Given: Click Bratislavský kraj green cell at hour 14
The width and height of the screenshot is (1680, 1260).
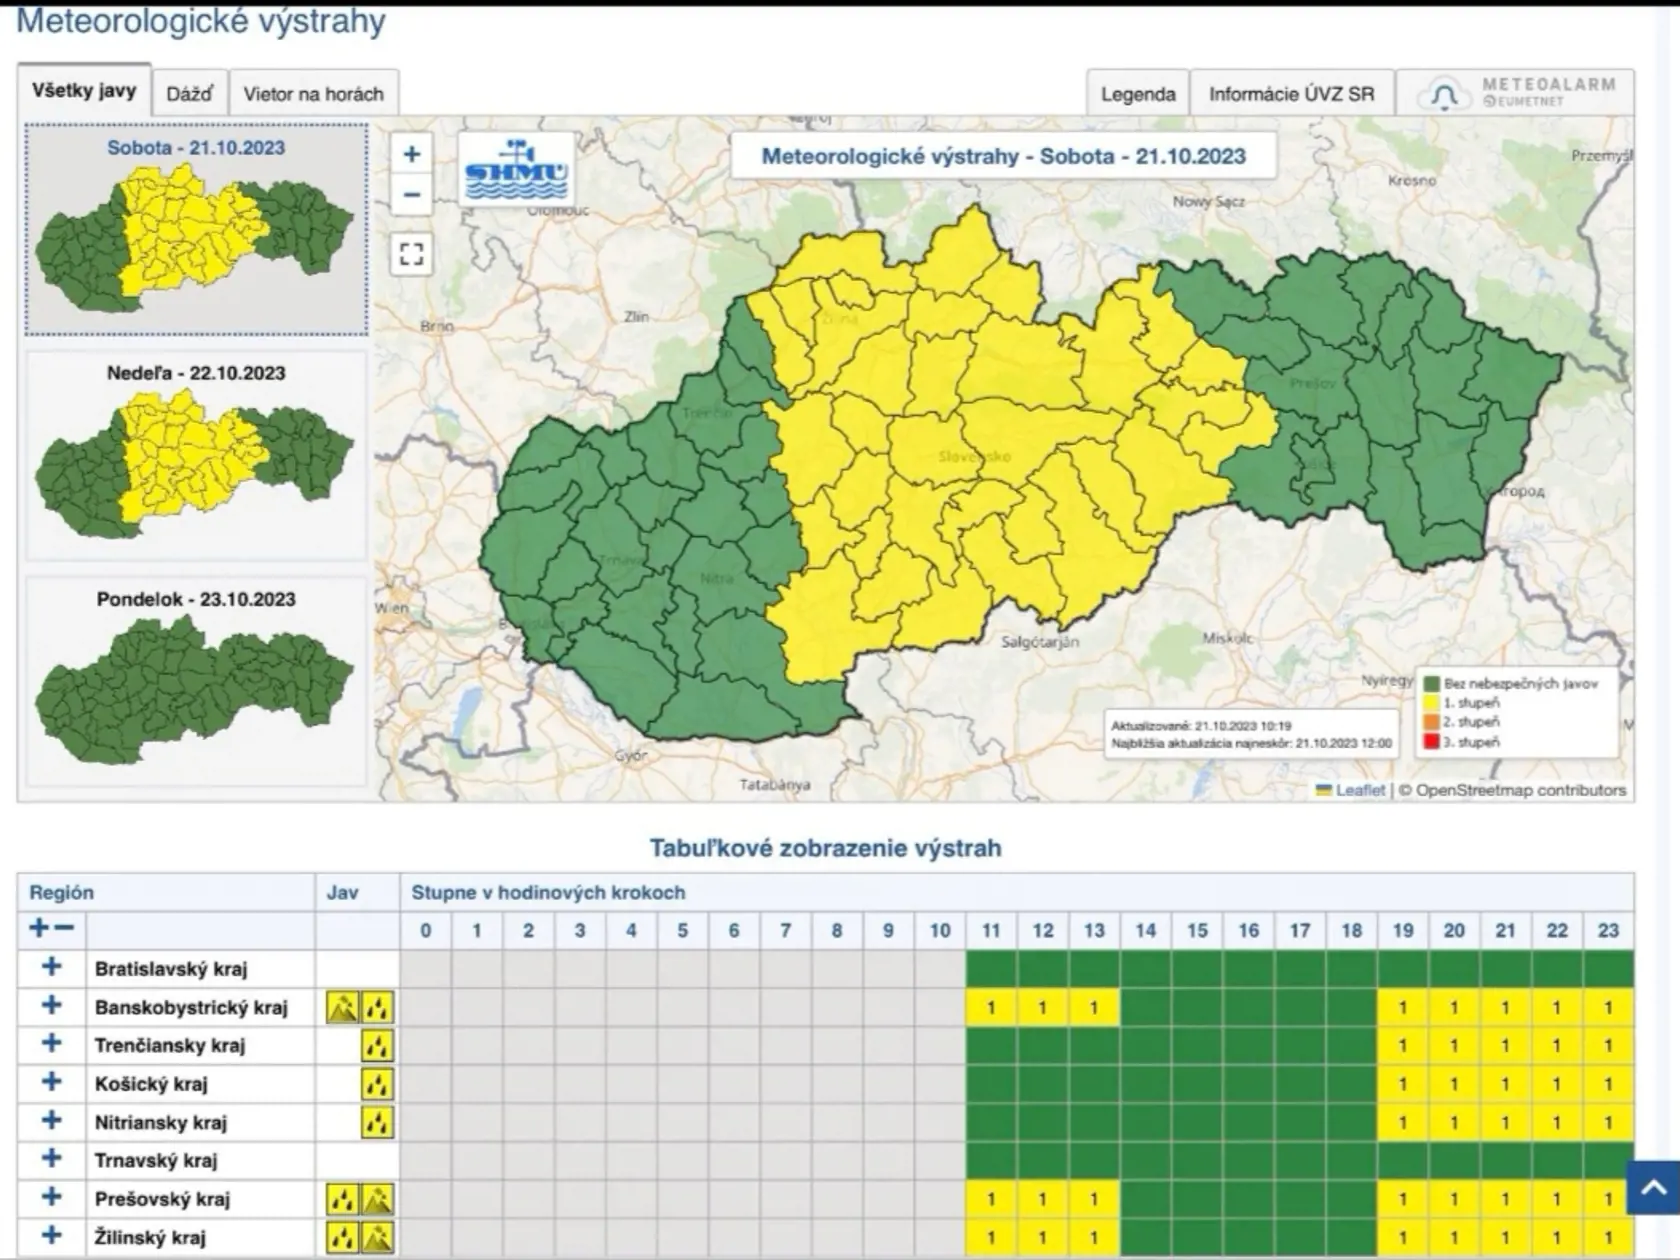Looking at the screenshot, I should click(1146, 969).
